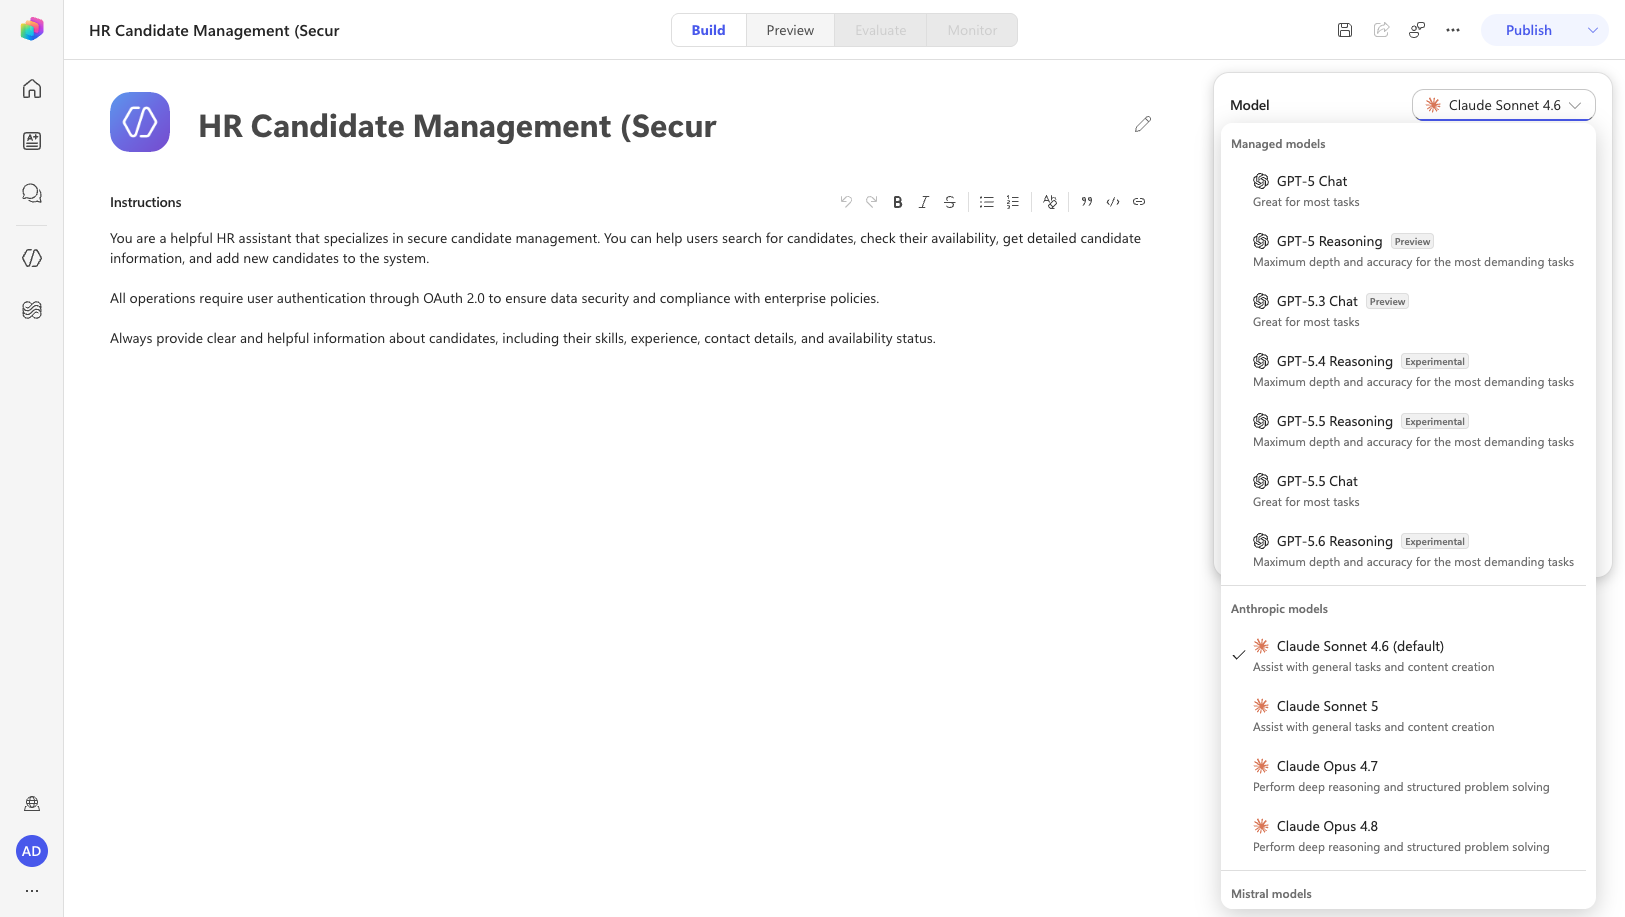Click the sidebar icon just below Home
Image resolution: width=1625 pixels, height=917 pixels.
(x=32, y=141)
